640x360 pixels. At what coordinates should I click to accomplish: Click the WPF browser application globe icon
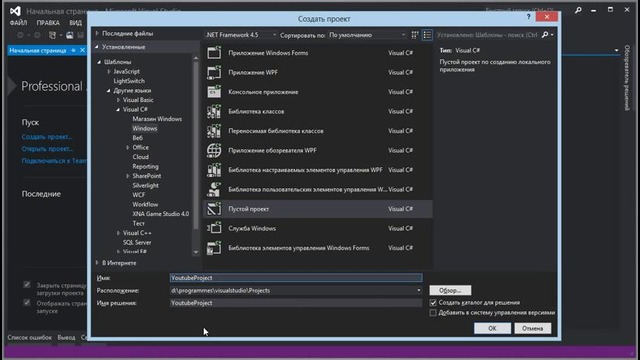214,150
